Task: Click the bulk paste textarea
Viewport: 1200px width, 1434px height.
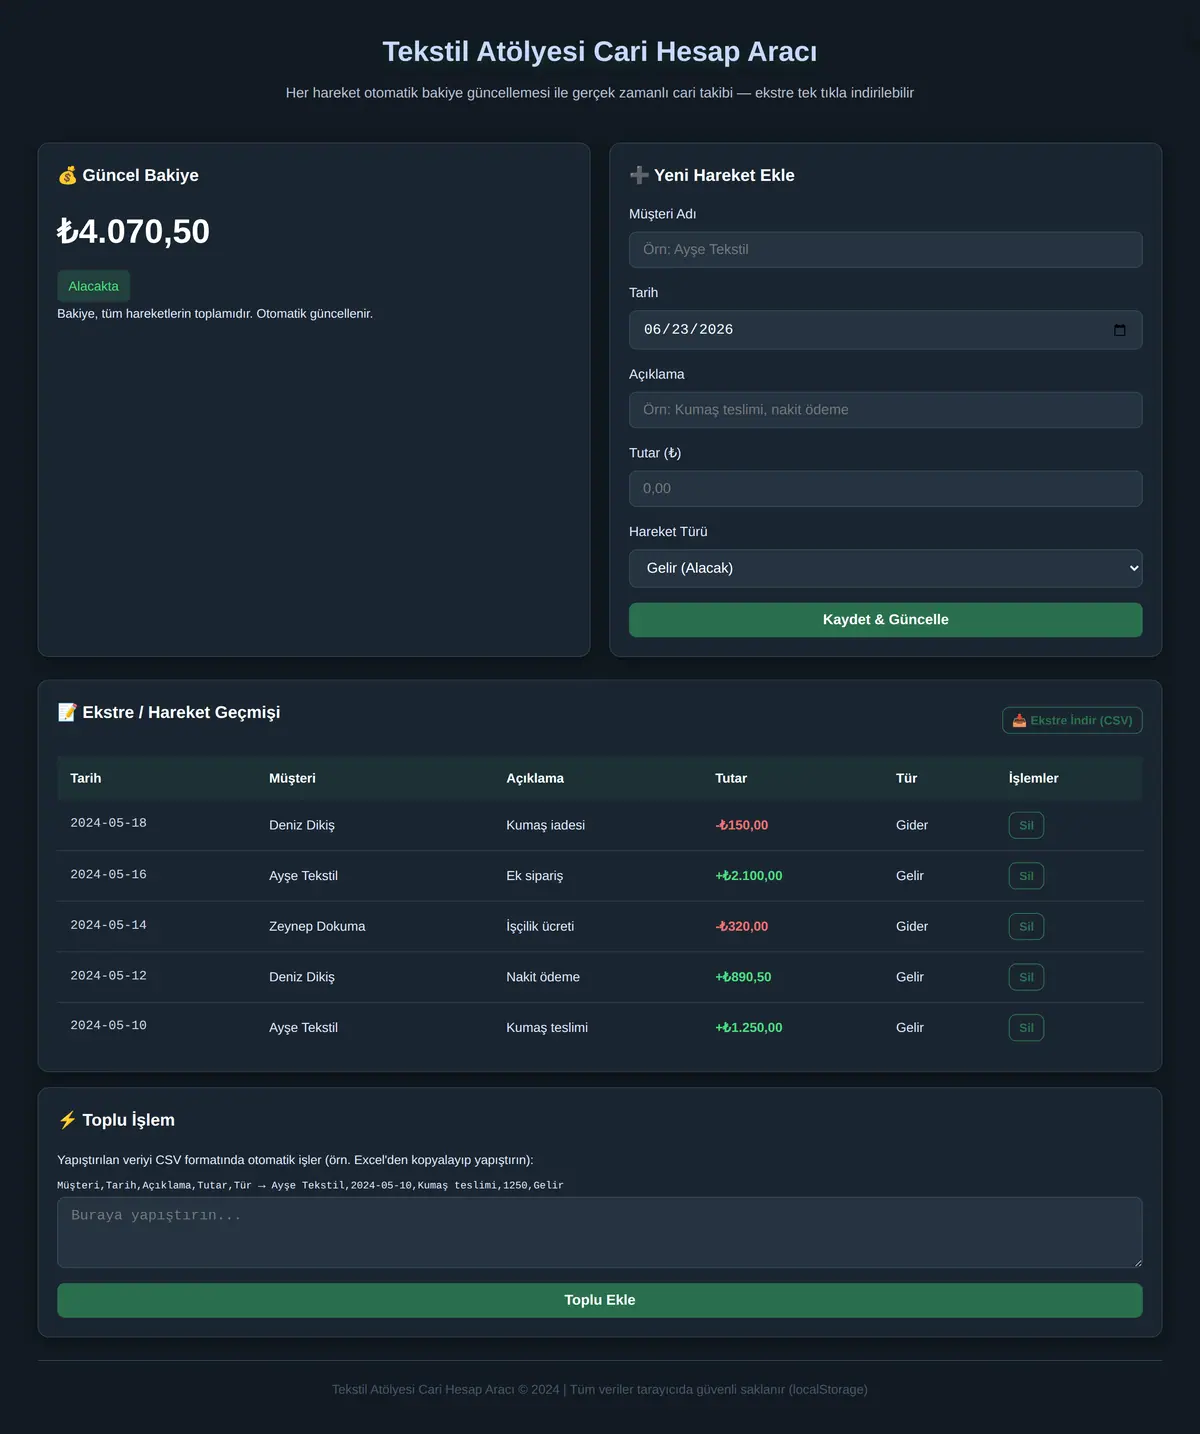Action: tap(600, 1233)
